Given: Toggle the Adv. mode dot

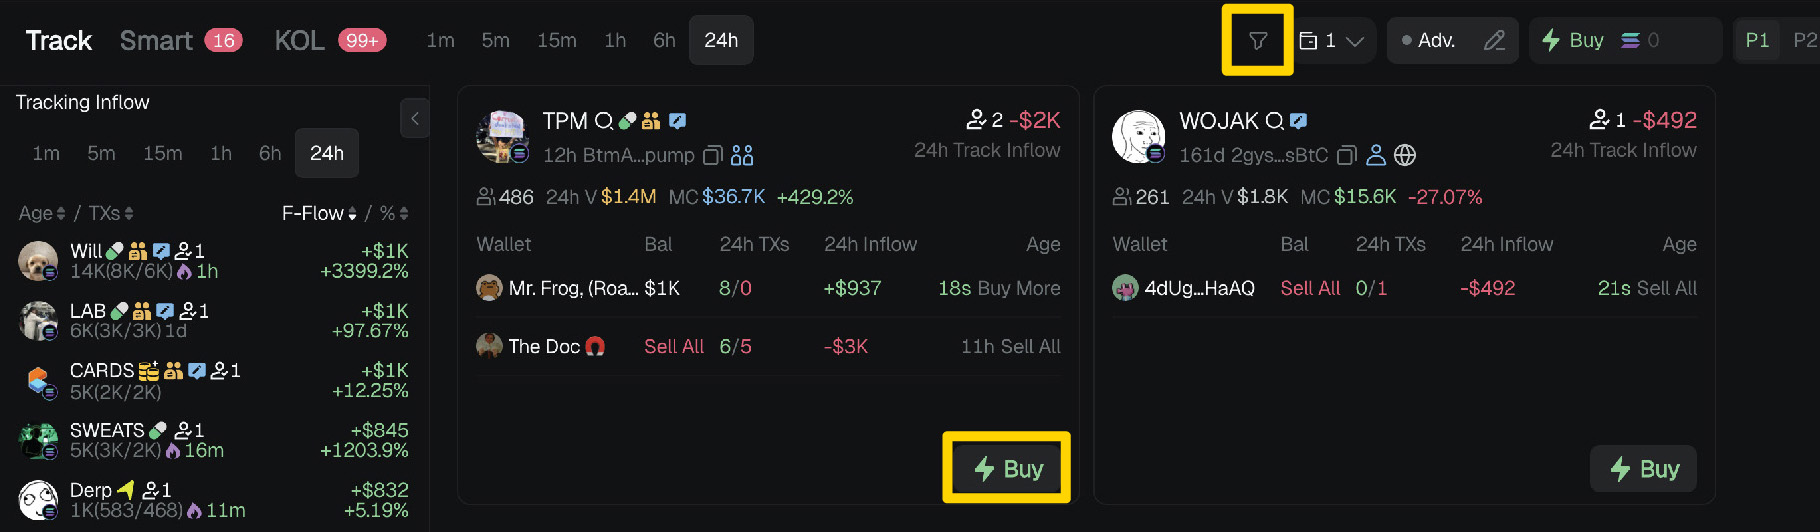Looking at the screenshot, I should 1407,41.
